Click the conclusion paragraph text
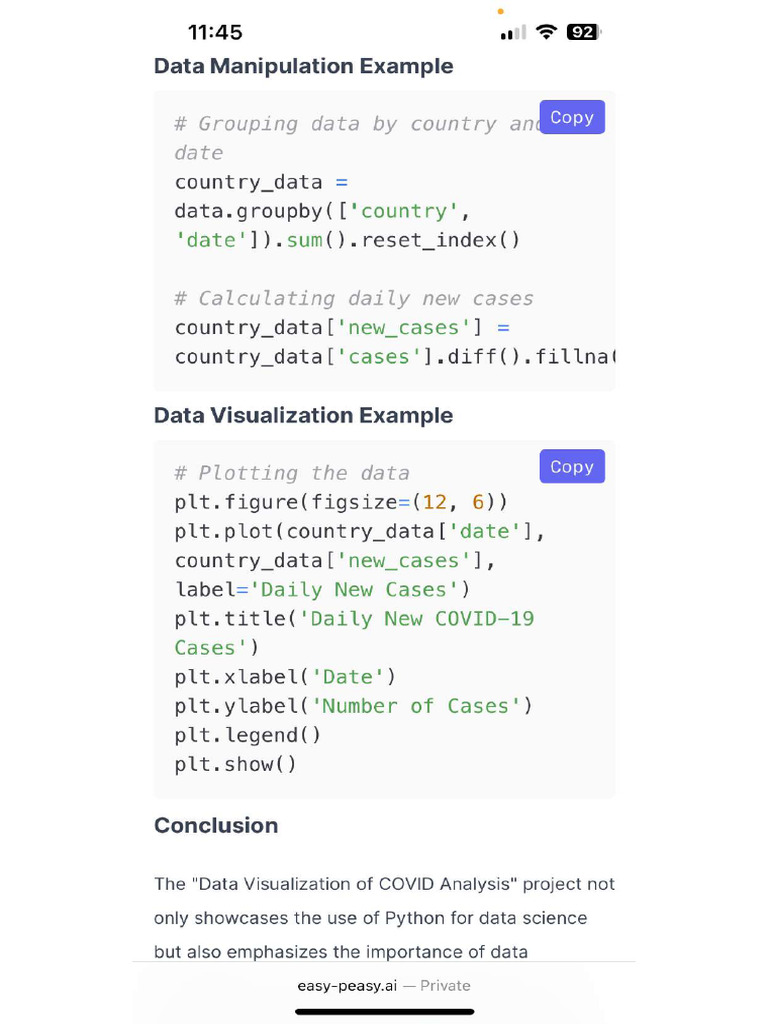768x1024 pixels. [x=384, y=918]
